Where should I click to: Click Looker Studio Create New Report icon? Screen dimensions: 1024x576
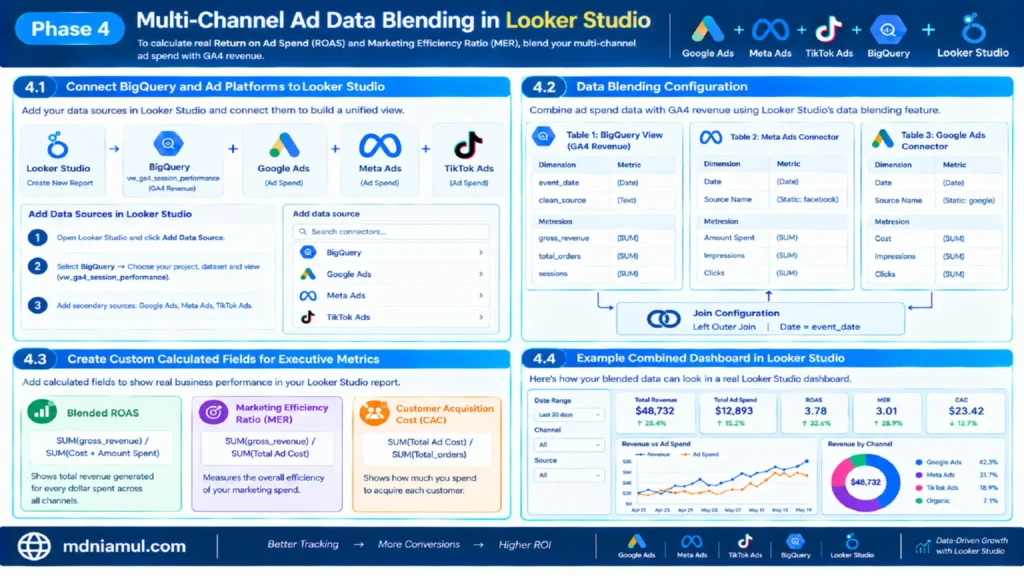(57, 145)
